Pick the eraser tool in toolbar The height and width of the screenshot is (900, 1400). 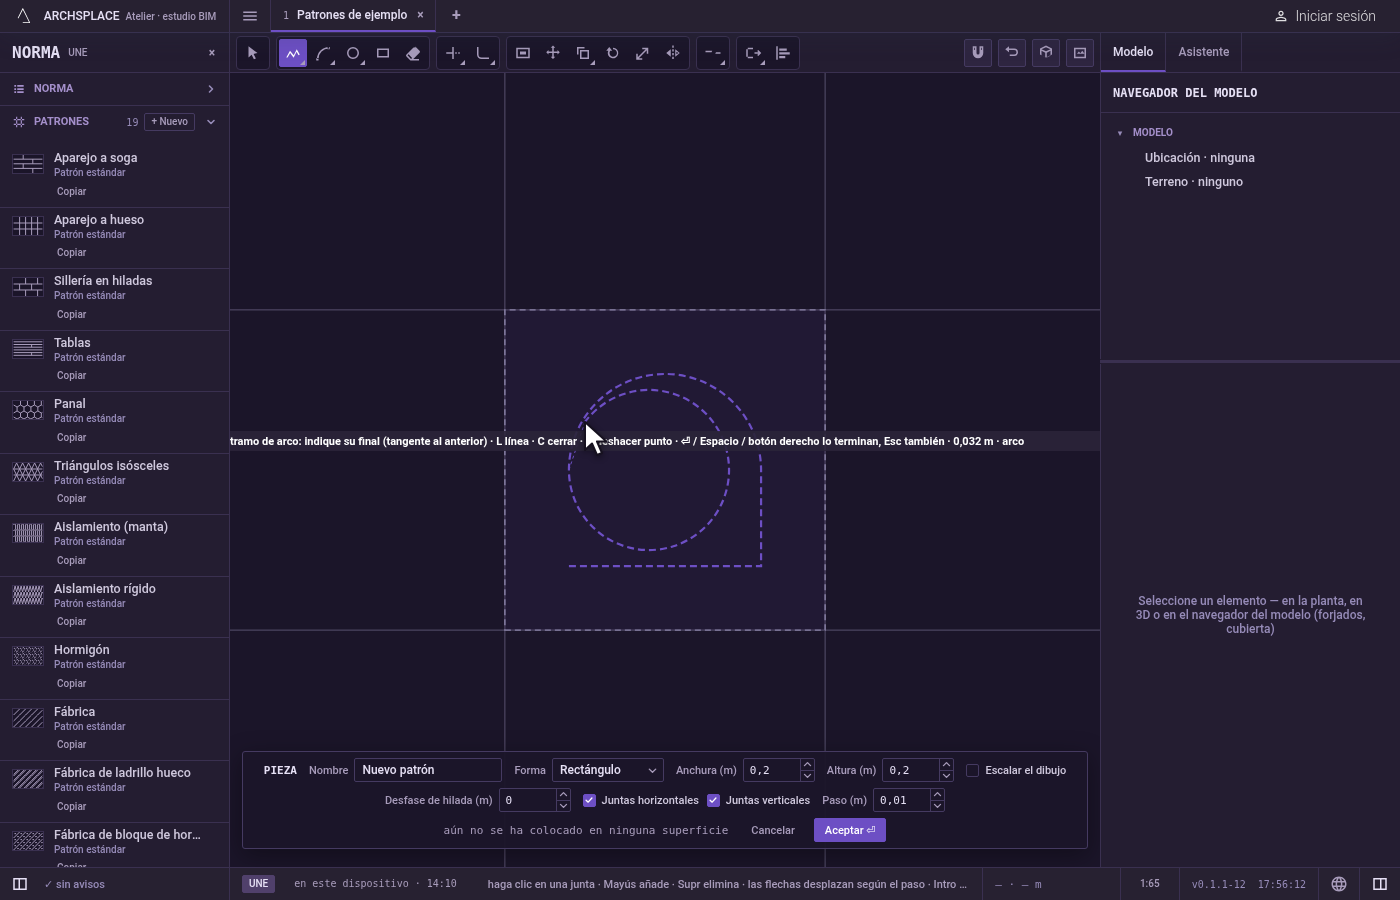[413, 53]
